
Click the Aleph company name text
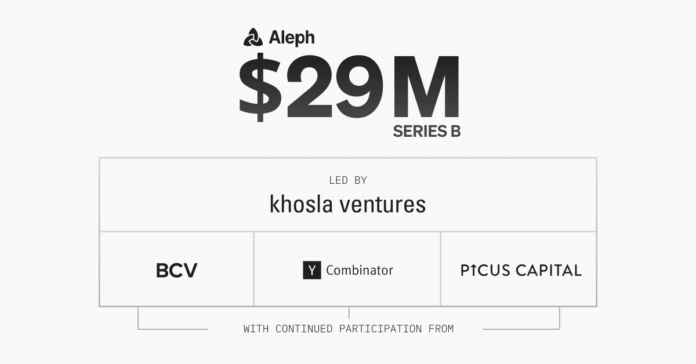click(x=292, y=38)
